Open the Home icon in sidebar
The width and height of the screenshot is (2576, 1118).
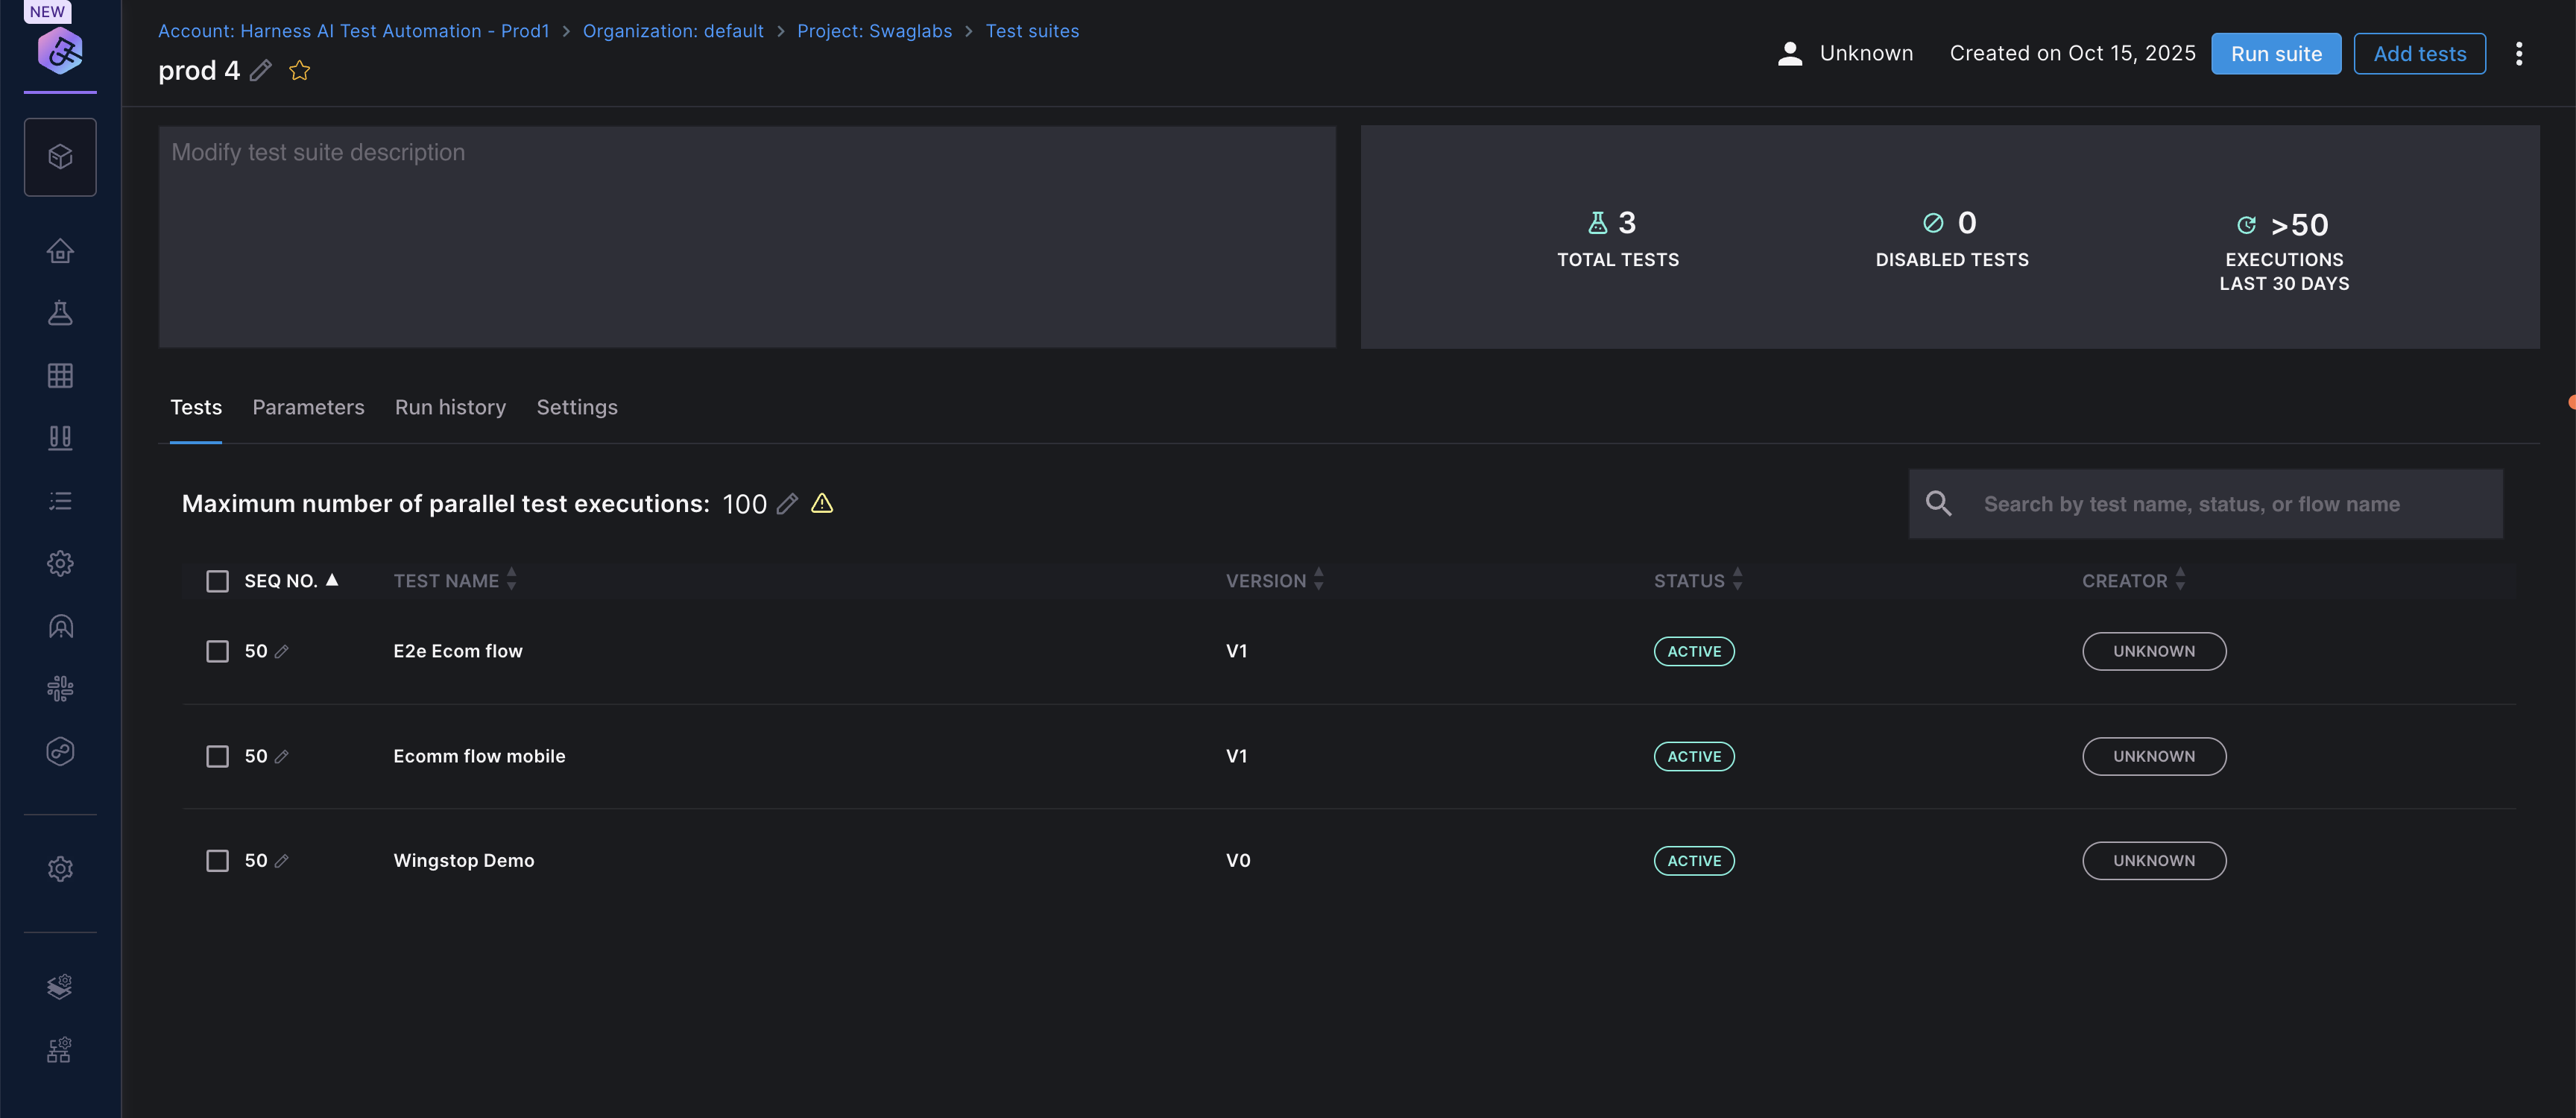coord(60,251)
